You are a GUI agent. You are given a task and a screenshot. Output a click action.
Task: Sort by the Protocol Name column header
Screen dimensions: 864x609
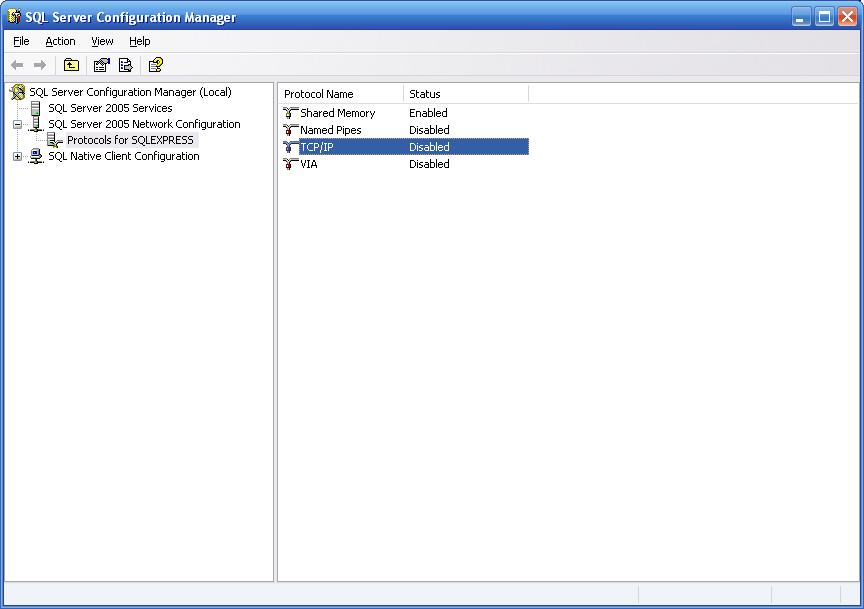(x=341, y=94)
